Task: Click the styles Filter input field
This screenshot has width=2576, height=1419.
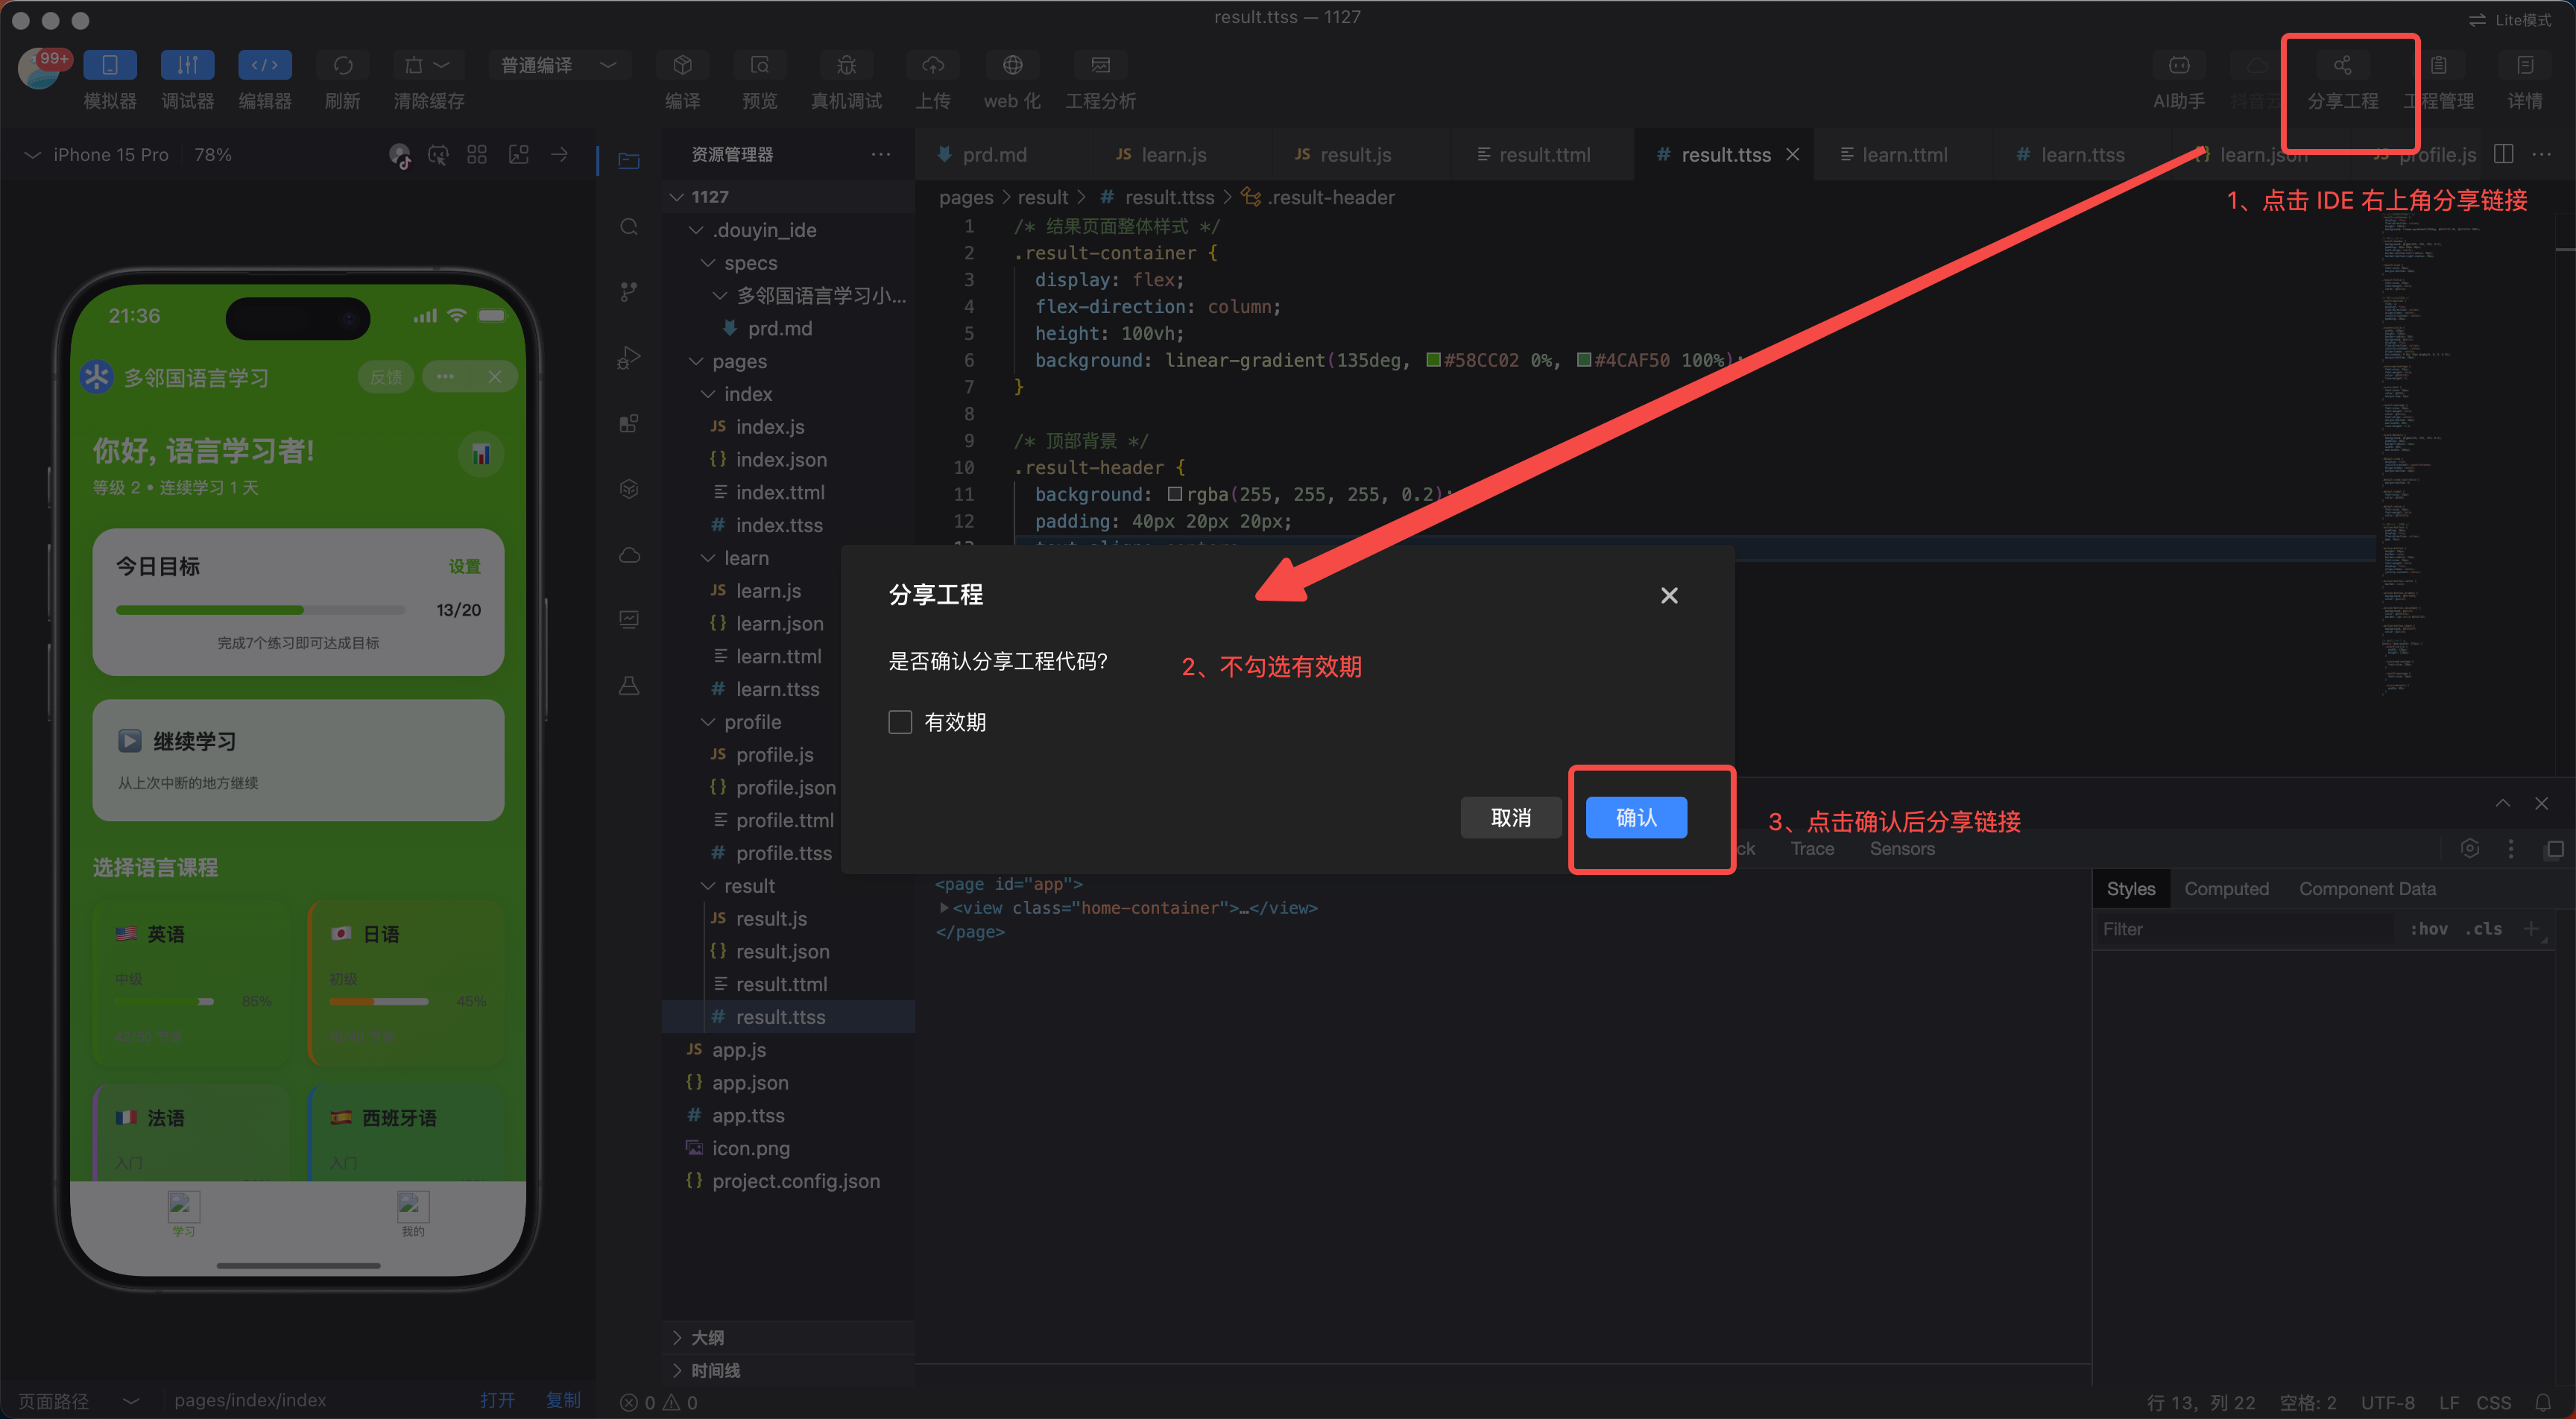Action: (x=2240, y=929)
